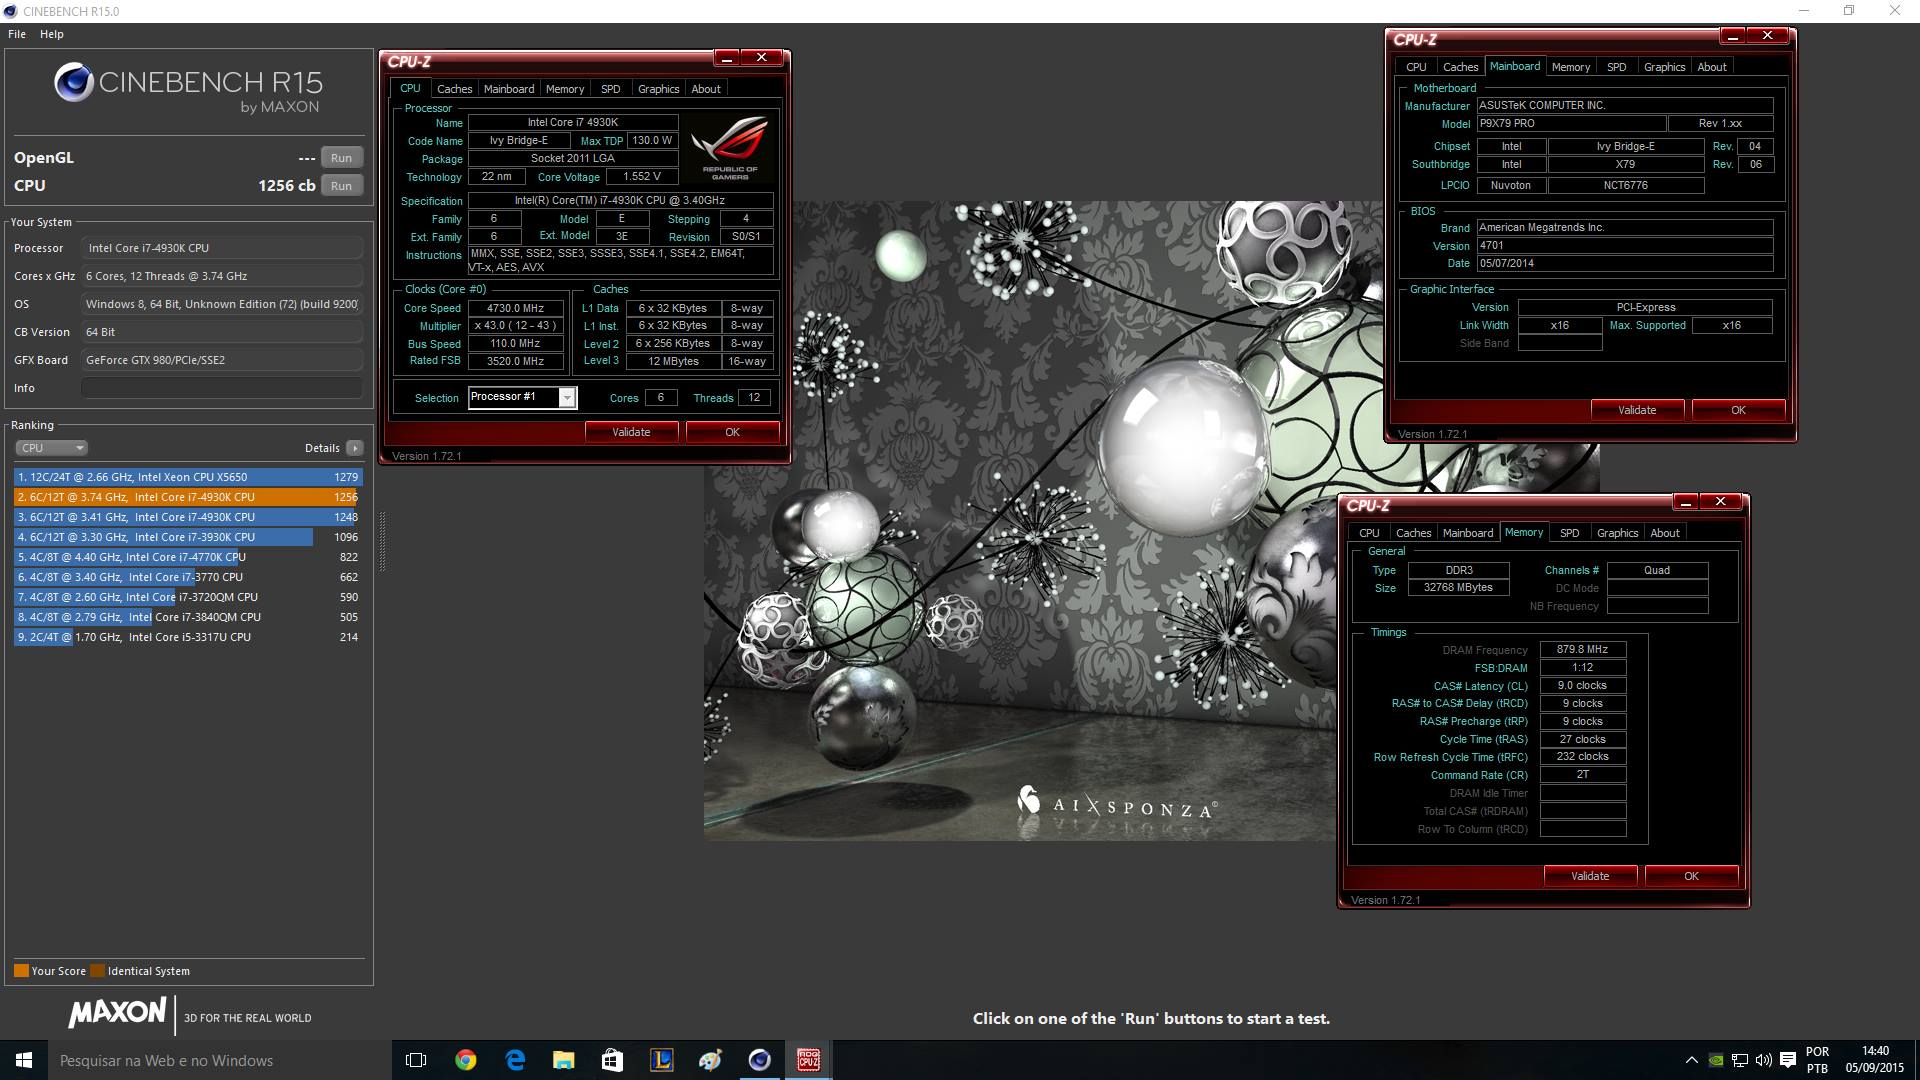Image resolution: width=1920 pixels, height=1080 pixels.
Task: Open the File menu
Action: point(17,34)
